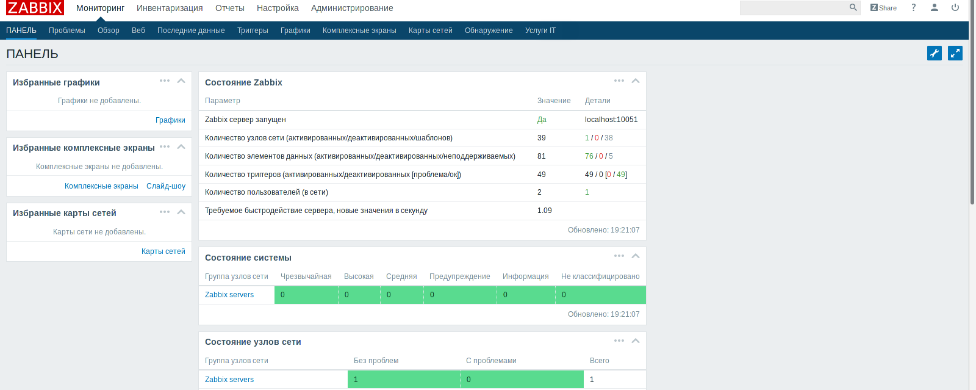Collapse the Состояние системы widget
Image resolution: width=976 pixels, height=390 pixels.
pyautogui.click(x=636, y=256)
